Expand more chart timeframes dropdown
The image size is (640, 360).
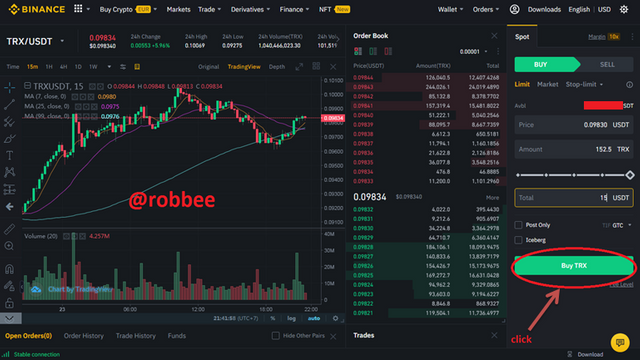(x=109, y=67)
